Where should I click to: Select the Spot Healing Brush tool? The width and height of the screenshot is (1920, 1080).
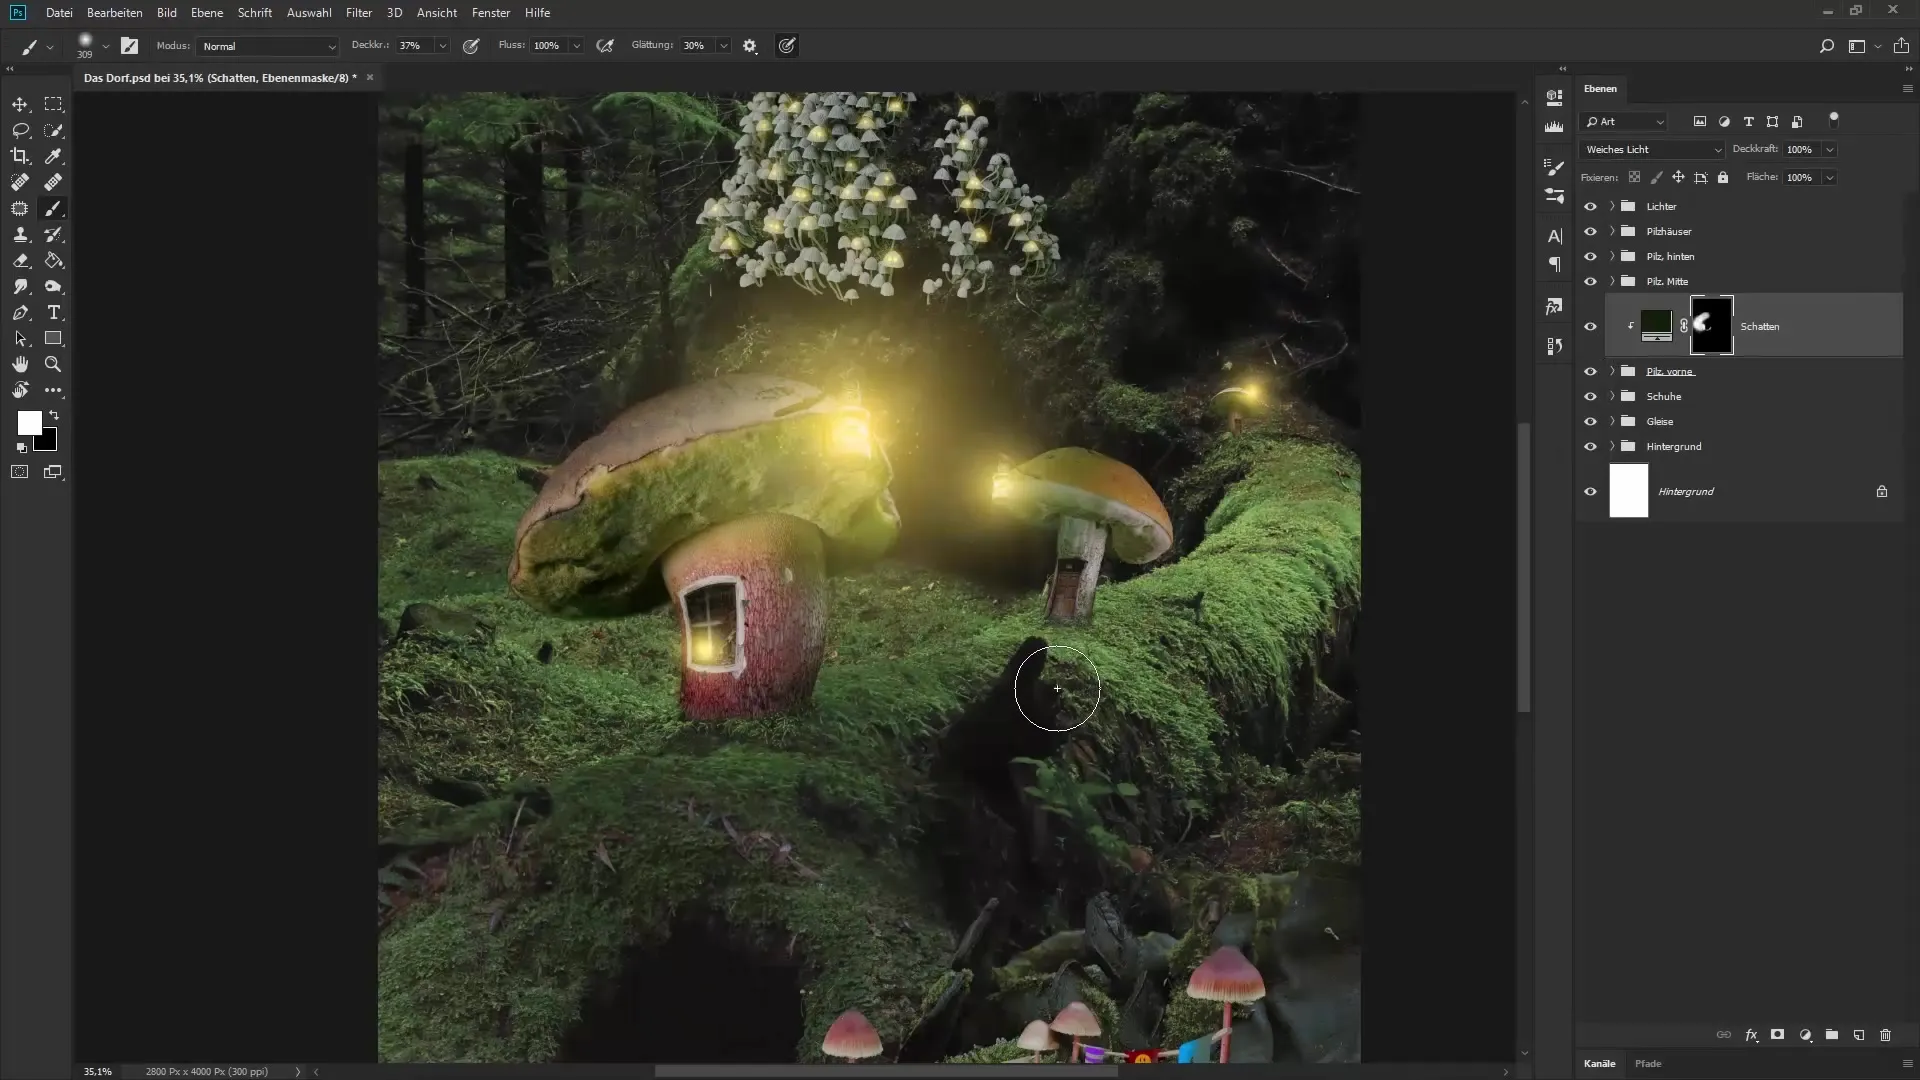(x=20, y=182)
